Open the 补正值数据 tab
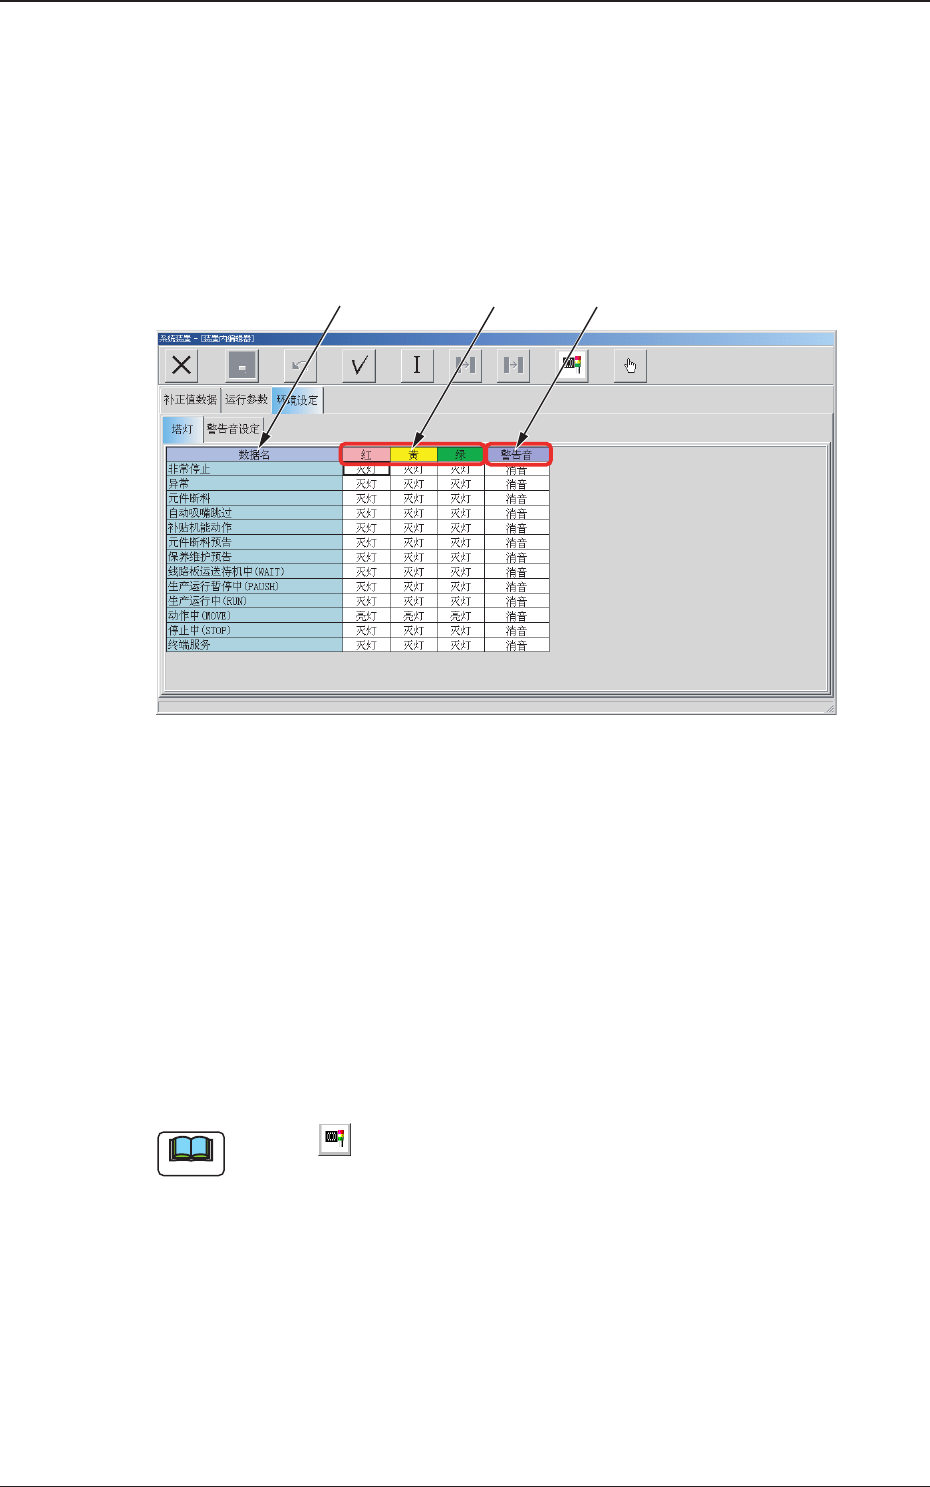This screenshot has width=930, height=1487. [x=190, y=400]
